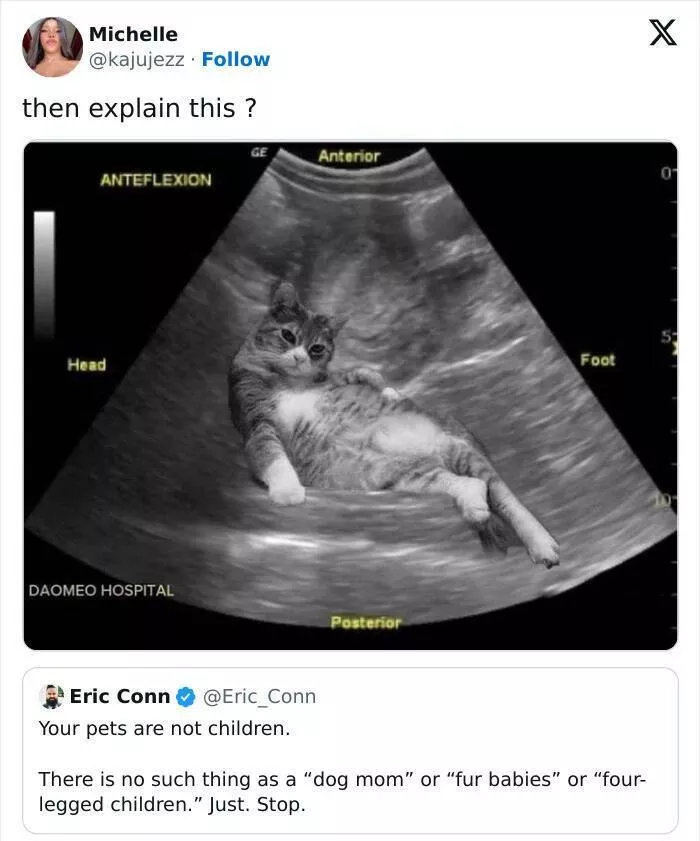The height and width of the screenshot is (841, 700).
Task: Click the Foot label
Action: [x=597, y=360]
